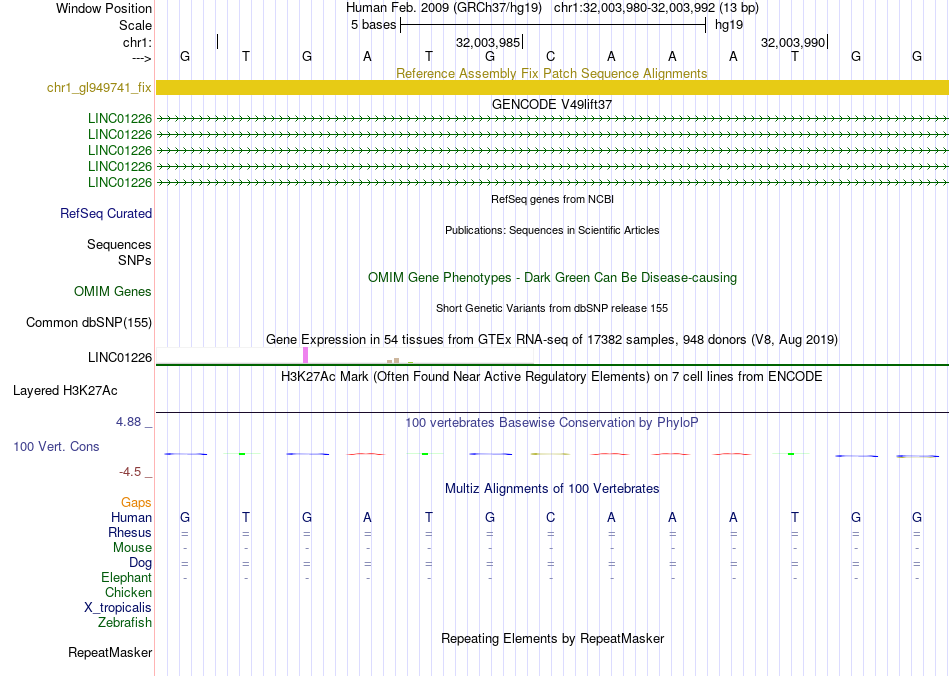Select the X_tropicalis species label
The width and height of the screenshot is (950, 676).
118,608
